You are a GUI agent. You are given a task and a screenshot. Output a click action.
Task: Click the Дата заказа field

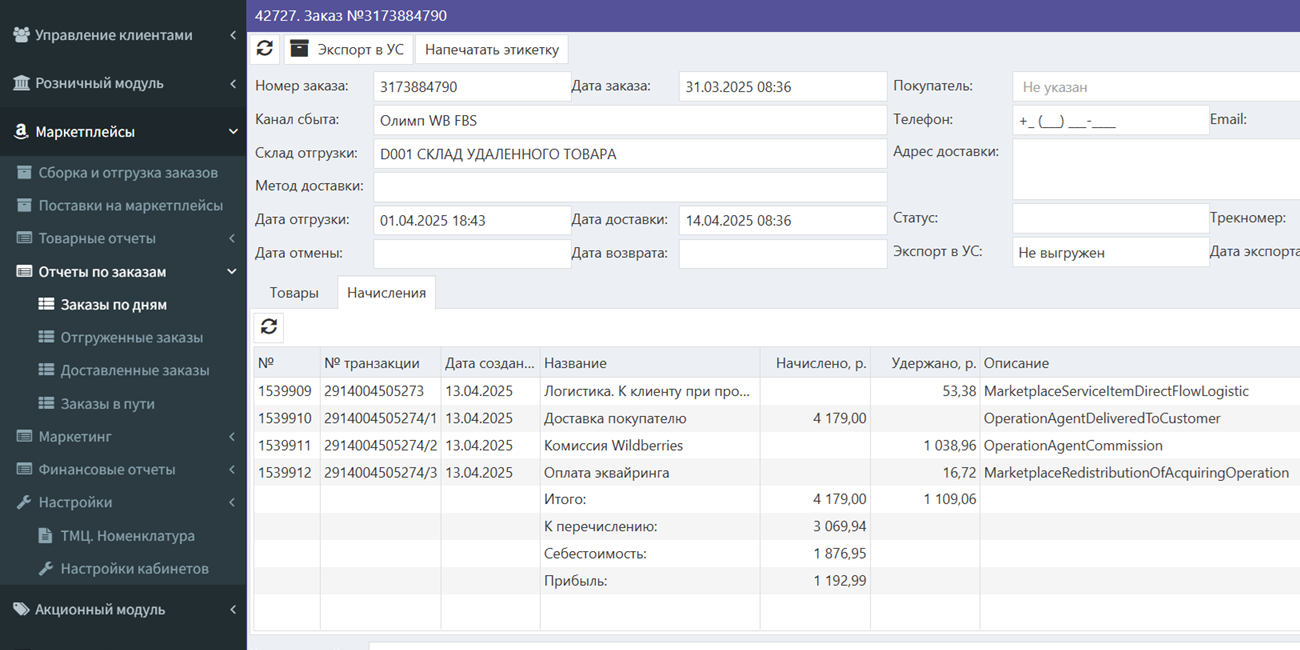783,87
